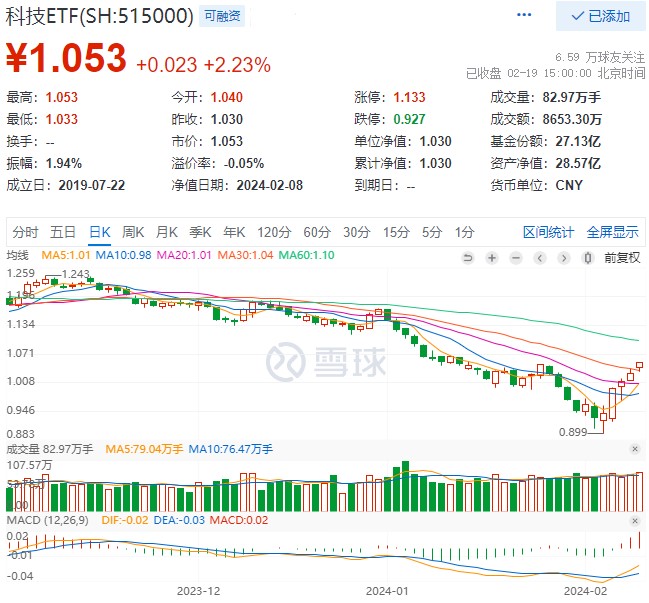Click the 成立日 2019-07-22 value

91,185
